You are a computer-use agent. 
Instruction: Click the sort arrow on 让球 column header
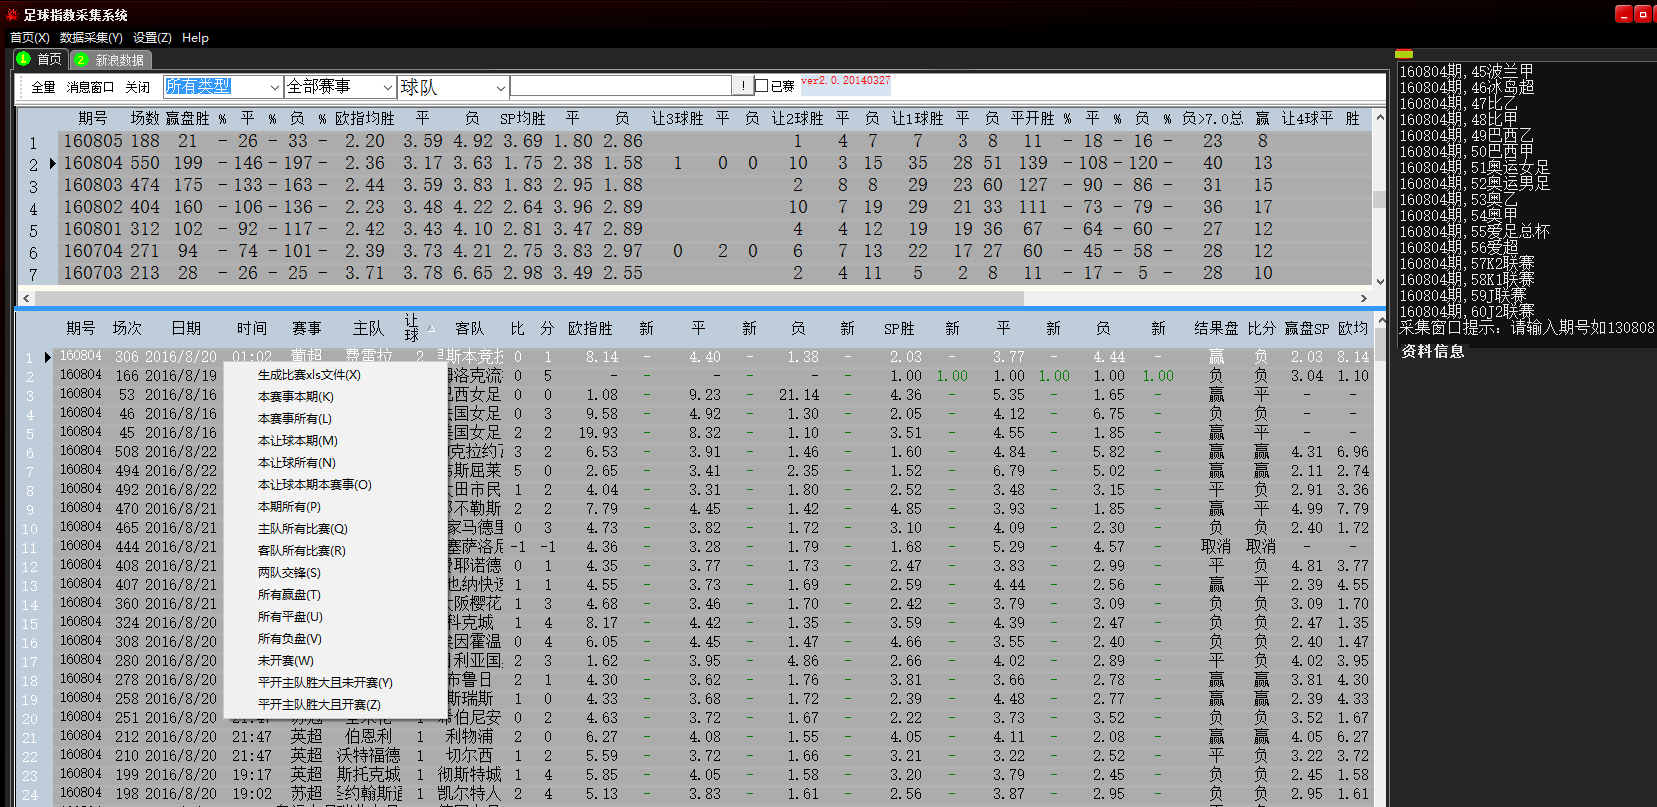(x=431, y=328)
